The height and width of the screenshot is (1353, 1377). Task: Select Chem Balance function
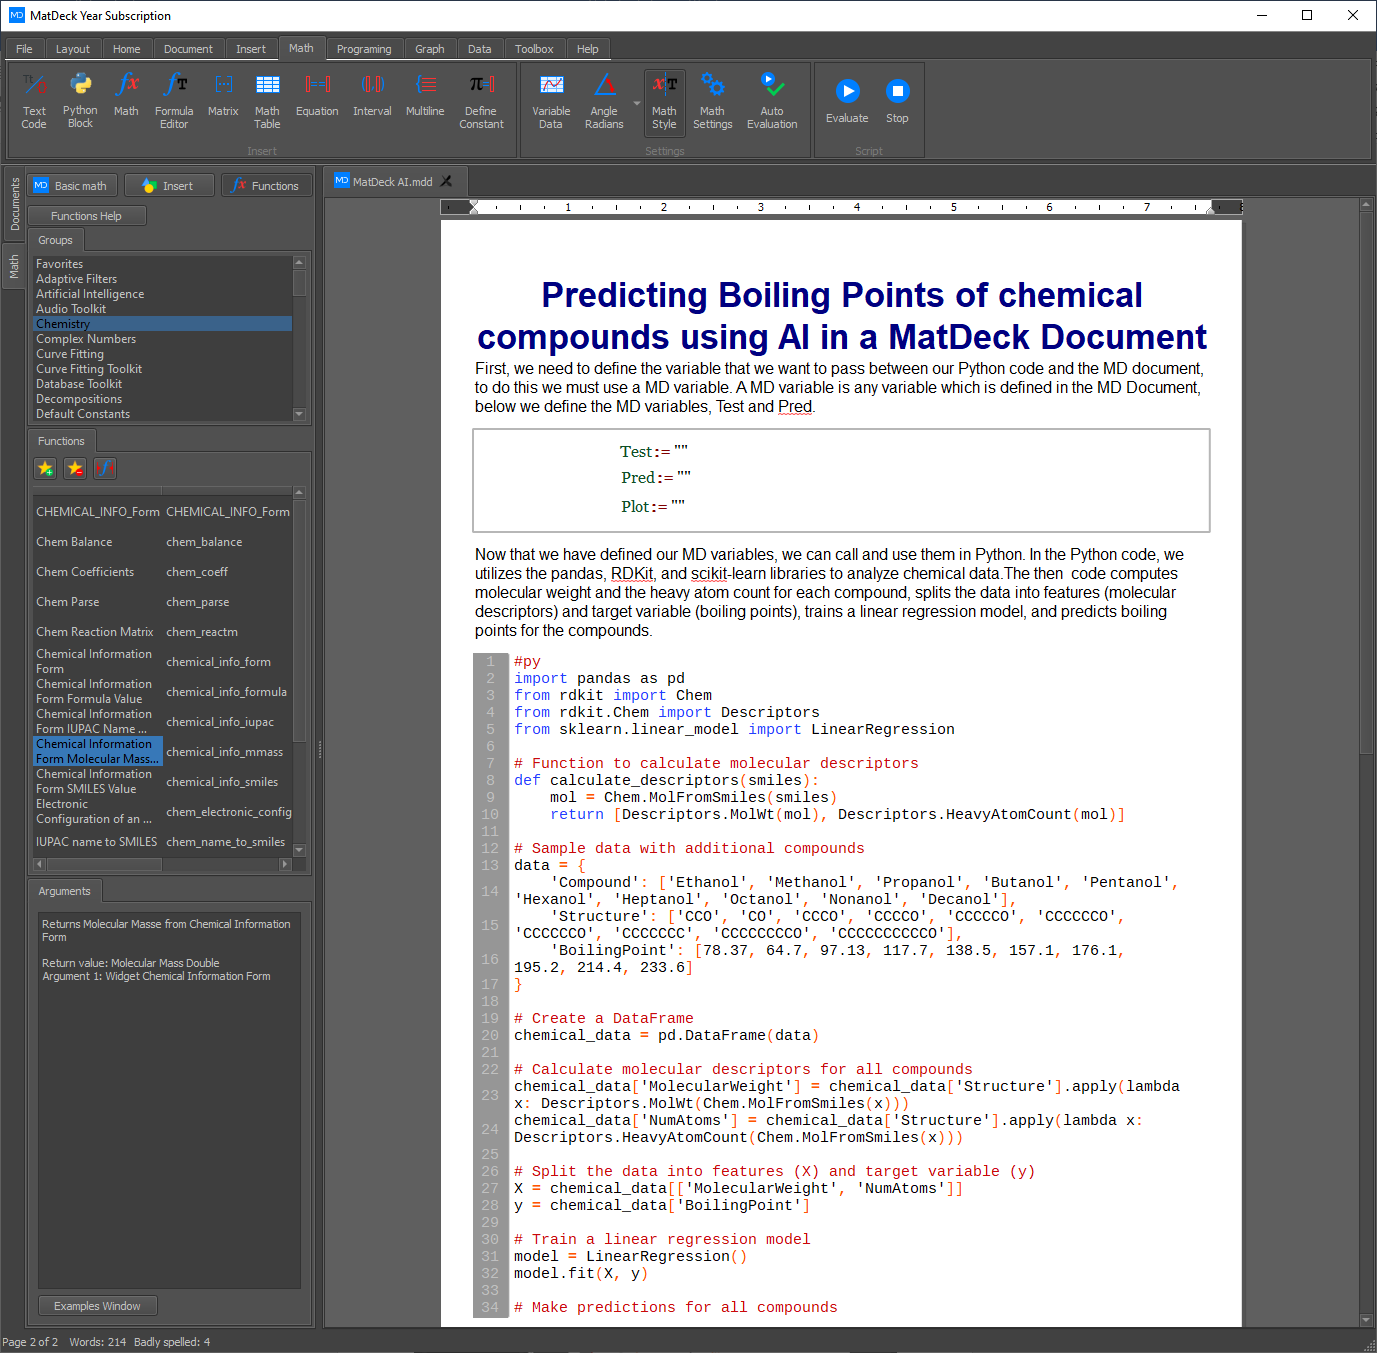pos(74,542)
